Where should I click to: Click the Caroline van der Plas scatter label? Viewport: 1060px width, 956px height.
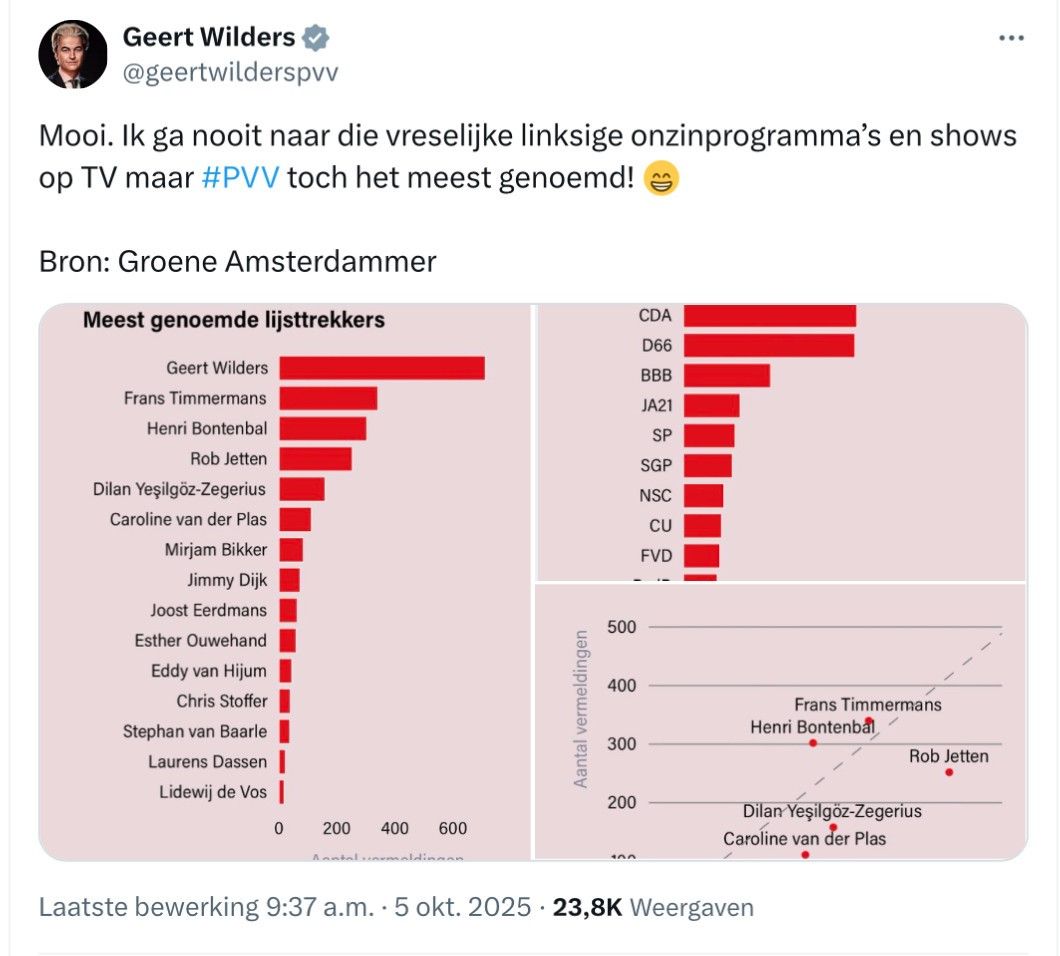point(806,839)
